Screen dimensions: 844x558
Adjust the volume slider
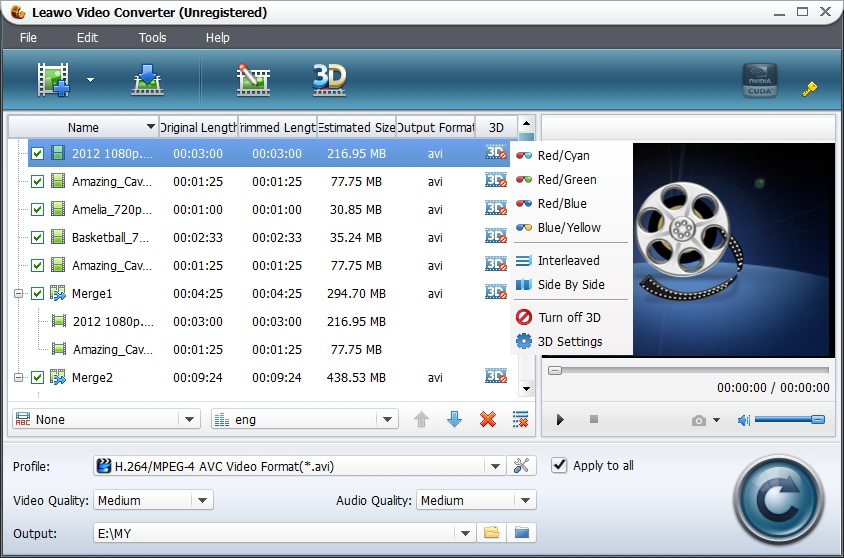(x=789, y=420)
